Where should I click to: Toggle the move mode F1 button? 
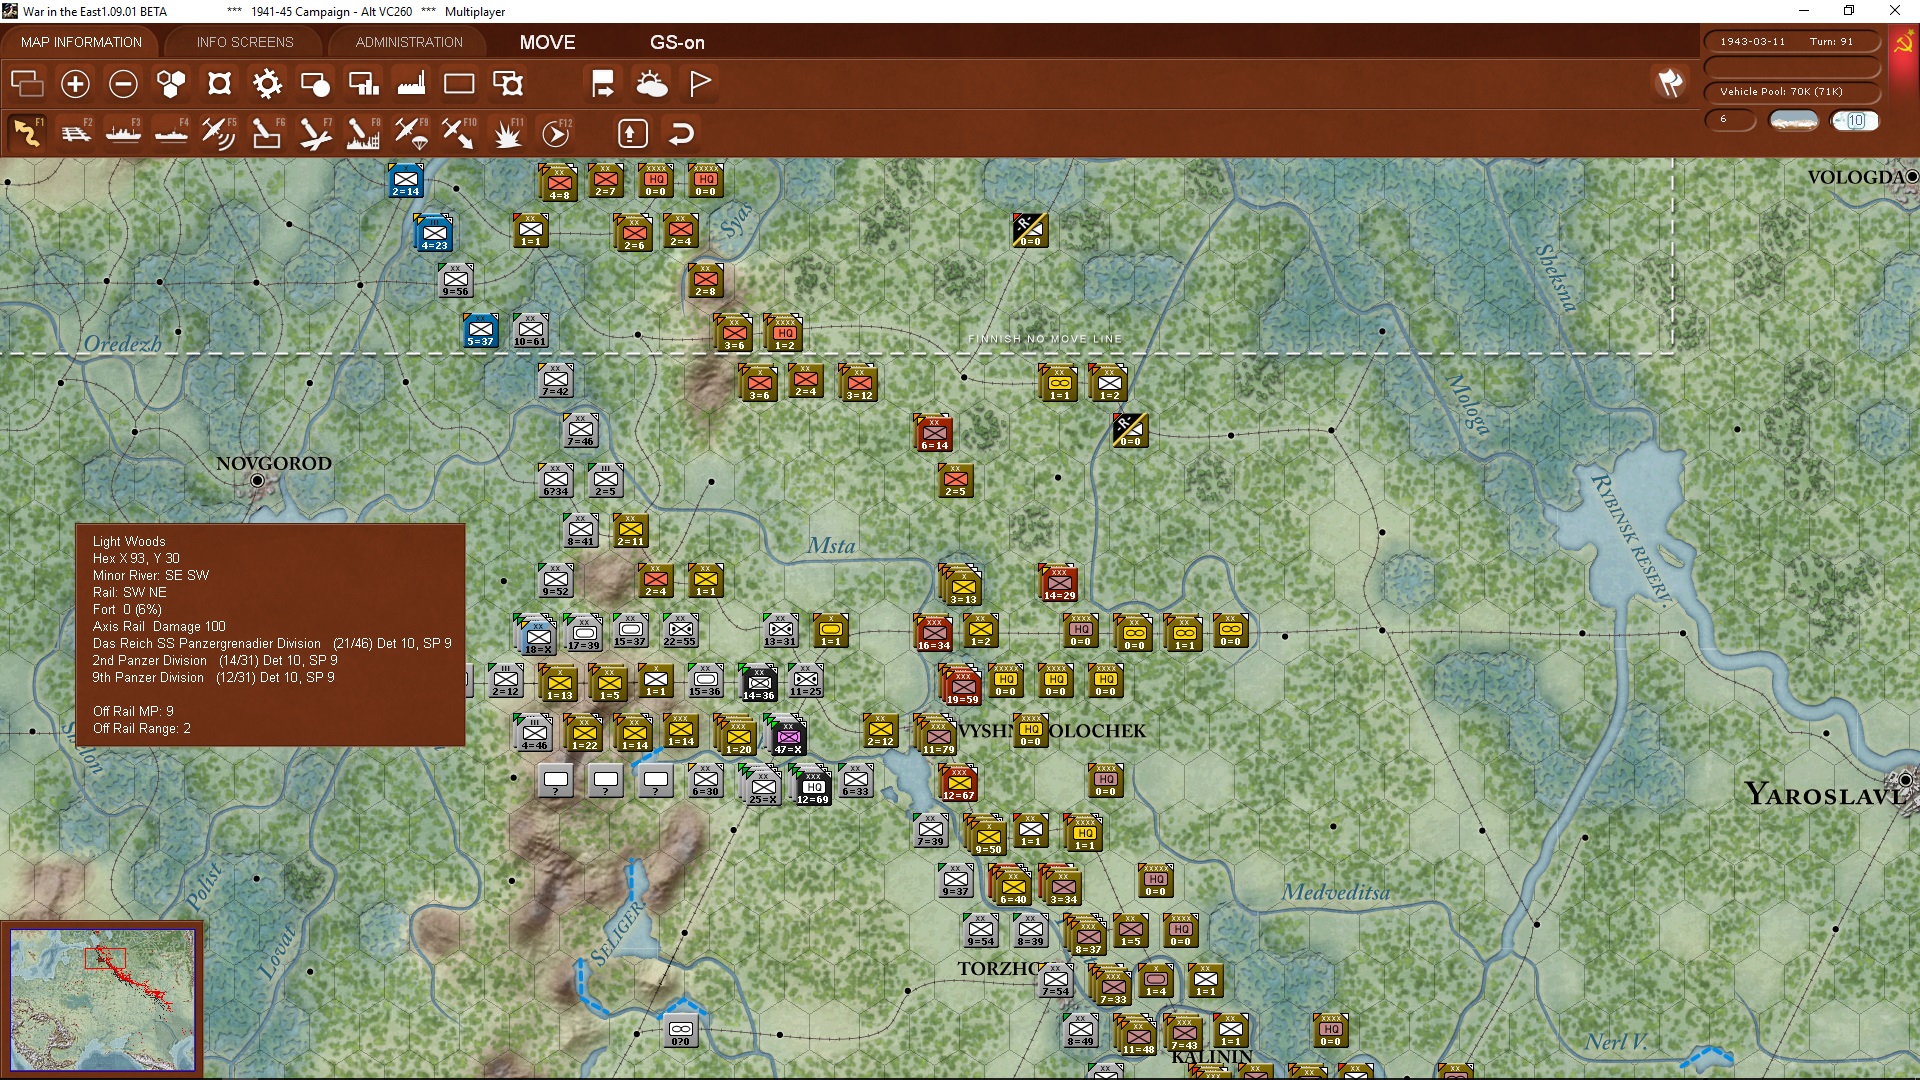point(27,133)
